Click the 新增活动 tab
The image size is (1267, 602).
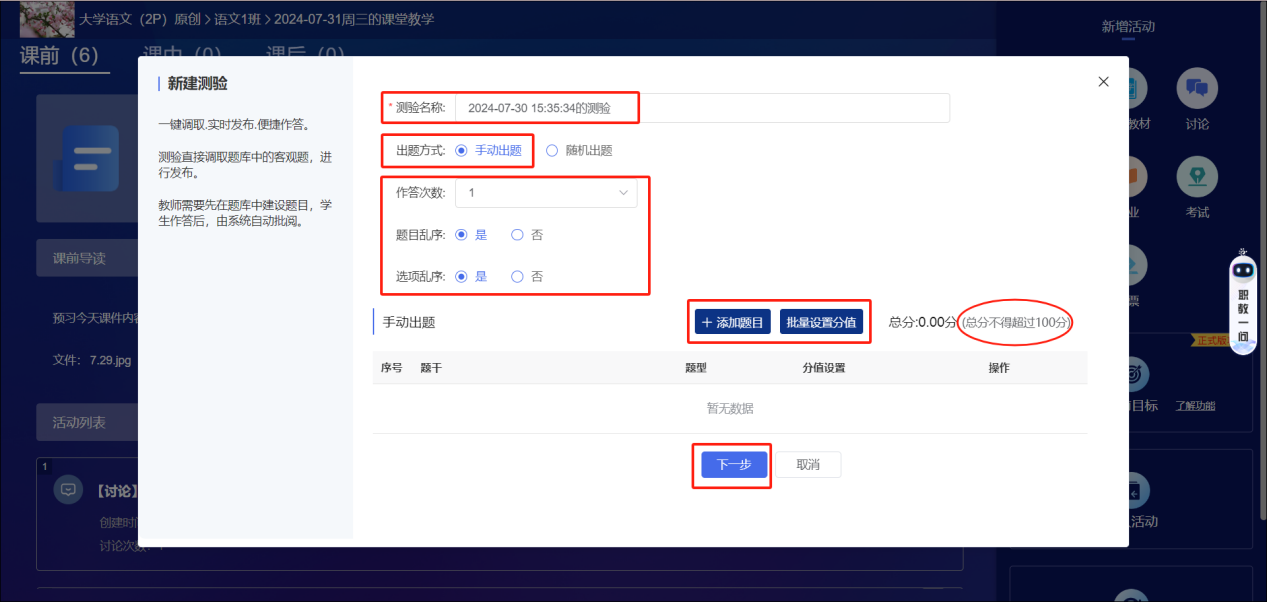1128,27
